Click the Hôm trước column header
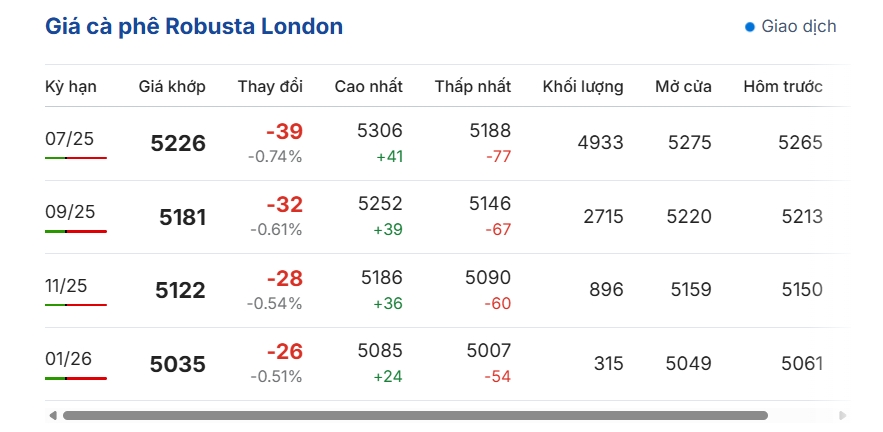This screenshot has height=432, width=883. click(x=783, y=87)
